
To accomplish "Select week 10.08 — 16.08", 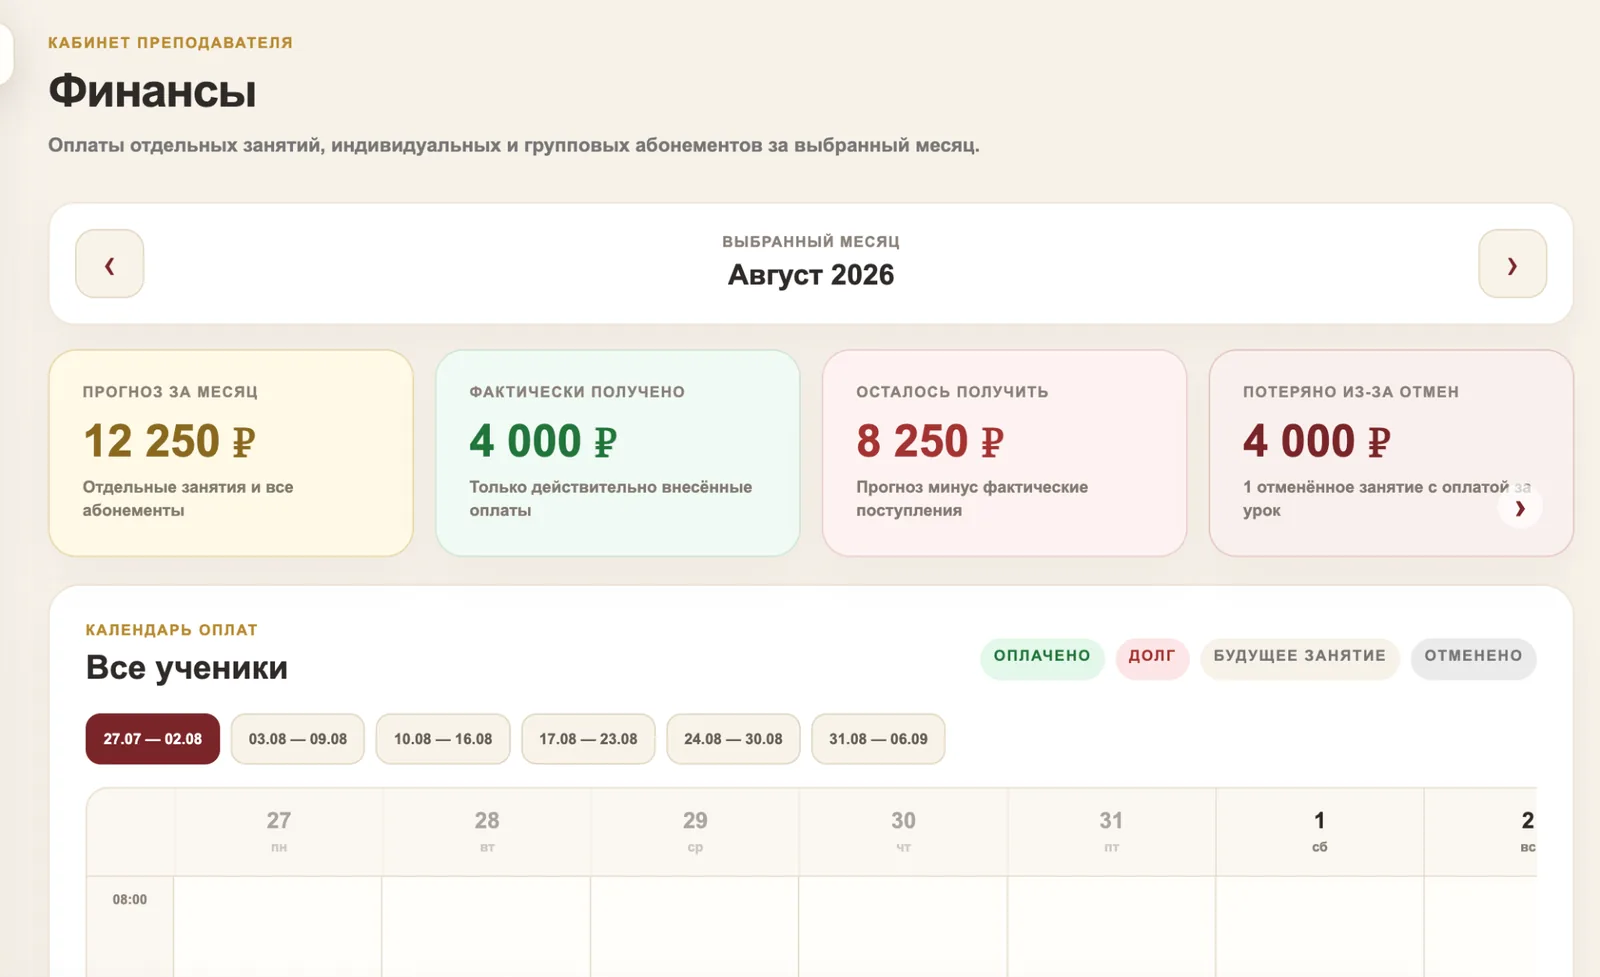I will (x=443, y=739).
